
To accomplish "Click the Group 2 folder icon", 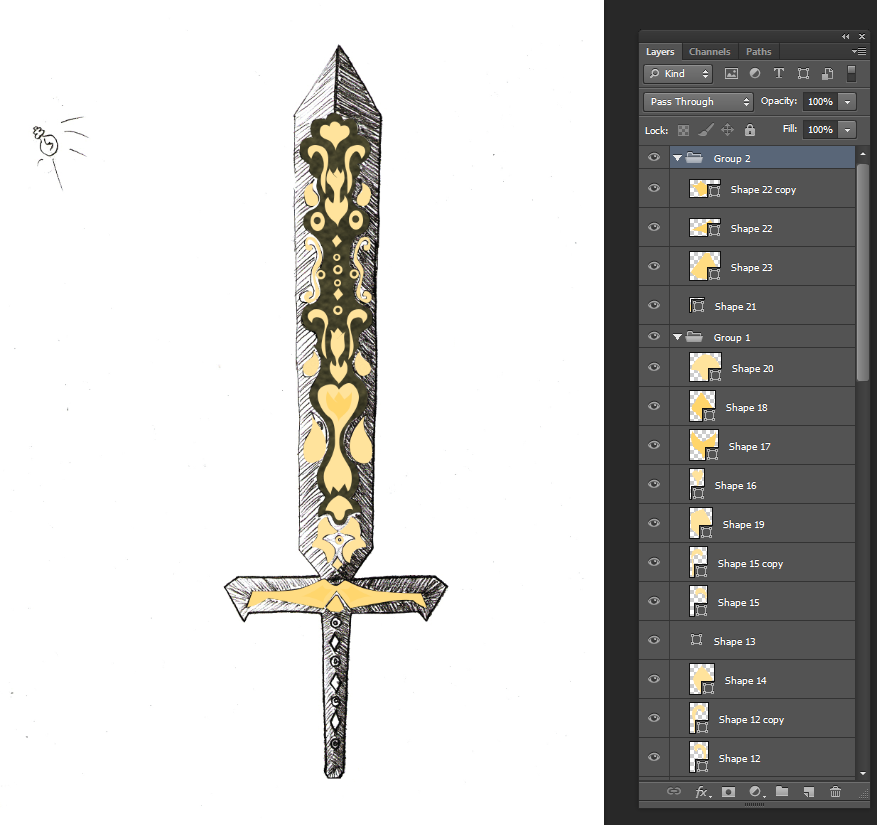I will point(694,158).
